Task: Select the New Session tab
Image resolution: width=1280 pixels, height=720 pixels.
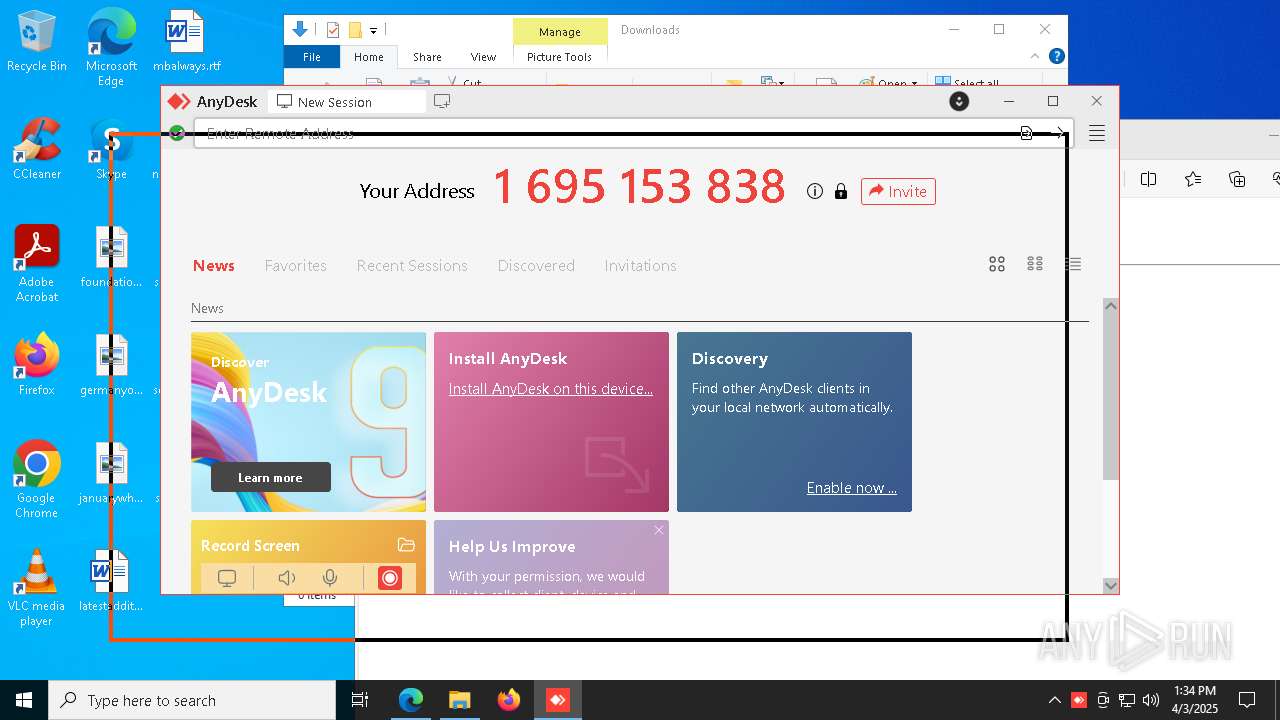Action: pos(346,102)
